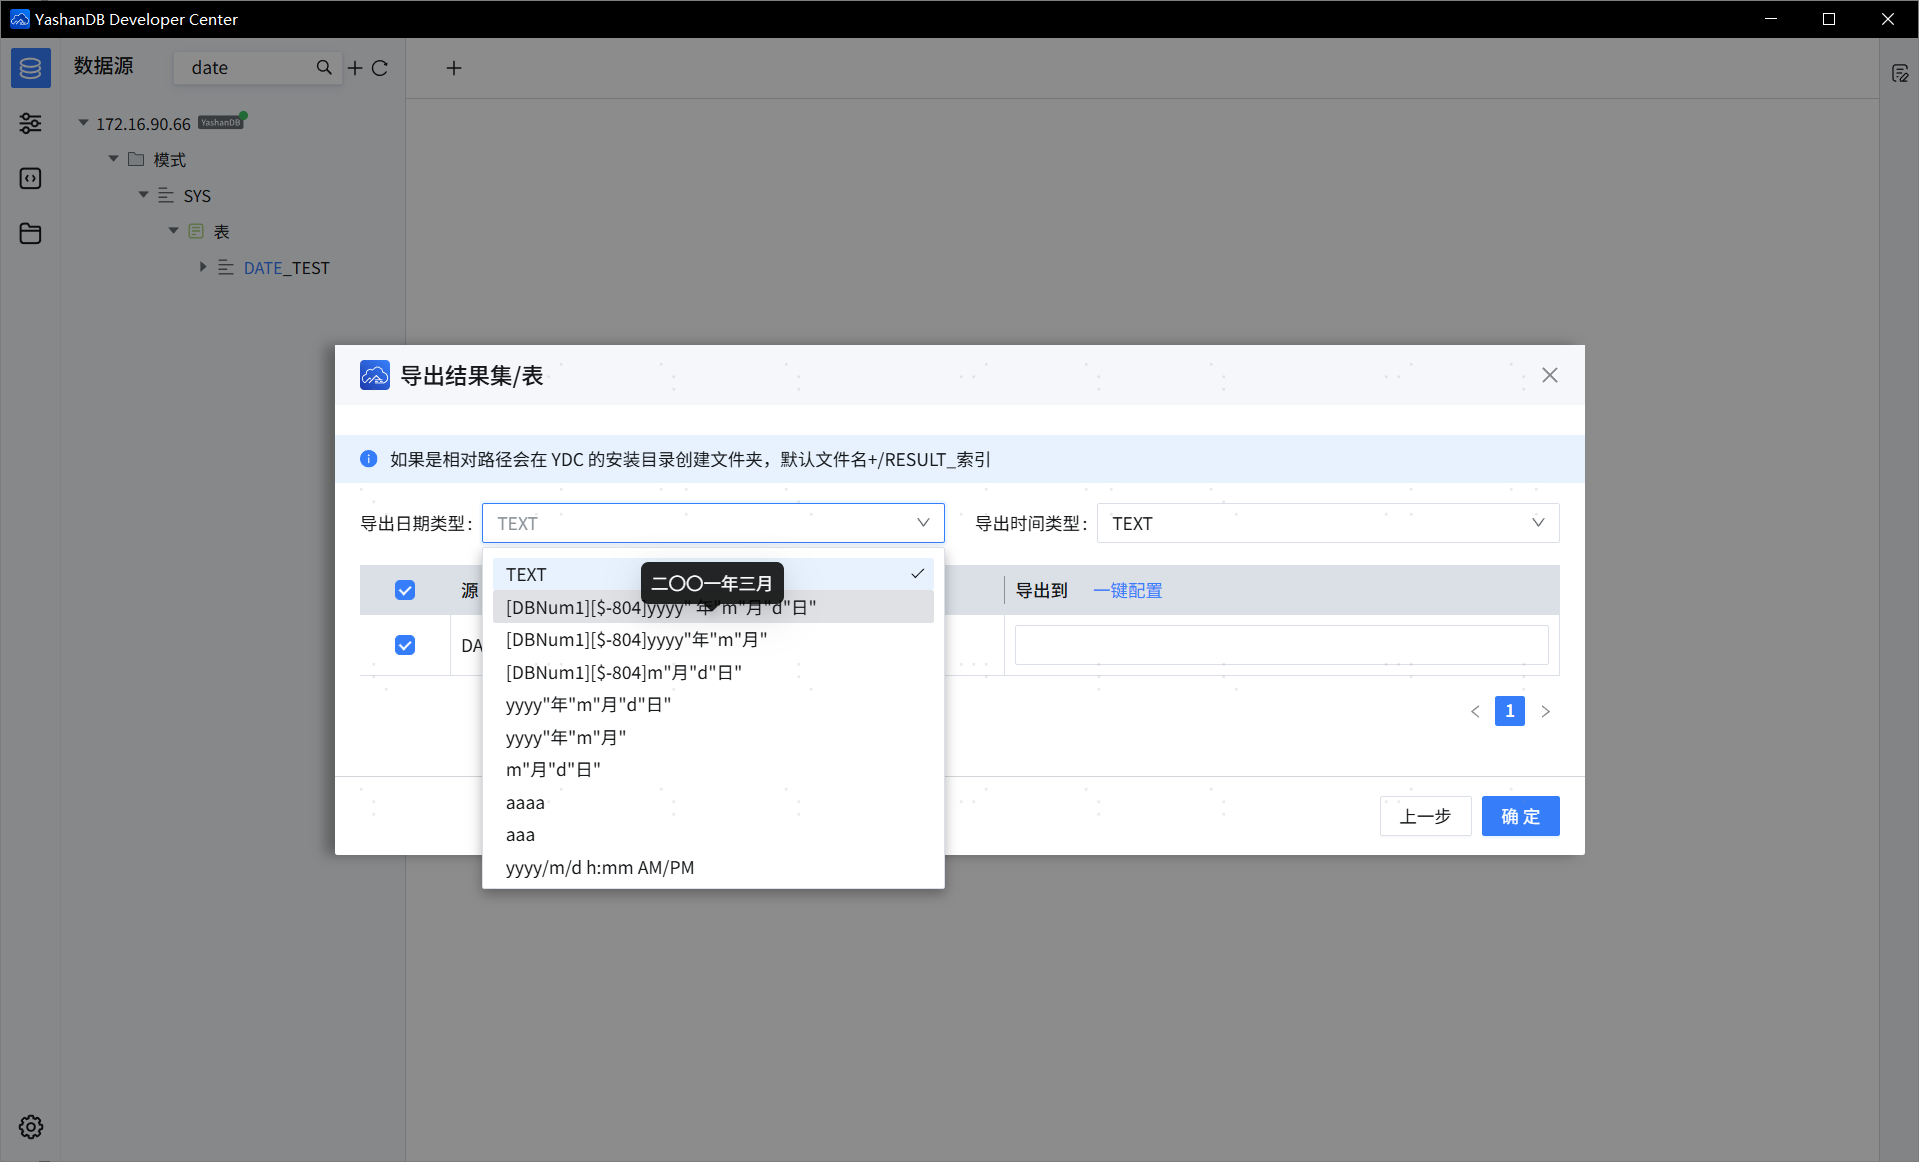The height and width of the screenshot is (1162, 1919).
Task: Open the configuration sliders icon in sidebar
Action: tap(30, 123)
